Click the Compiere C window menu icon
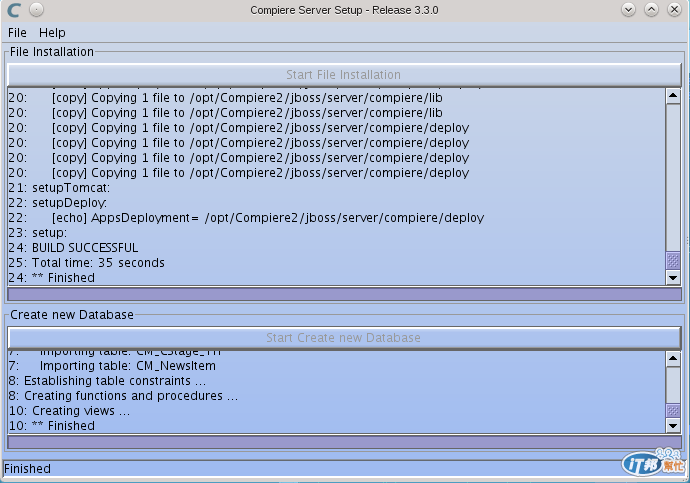Viewport: 690px width, 483px height. pyautogui.click(x=14, y=10)
